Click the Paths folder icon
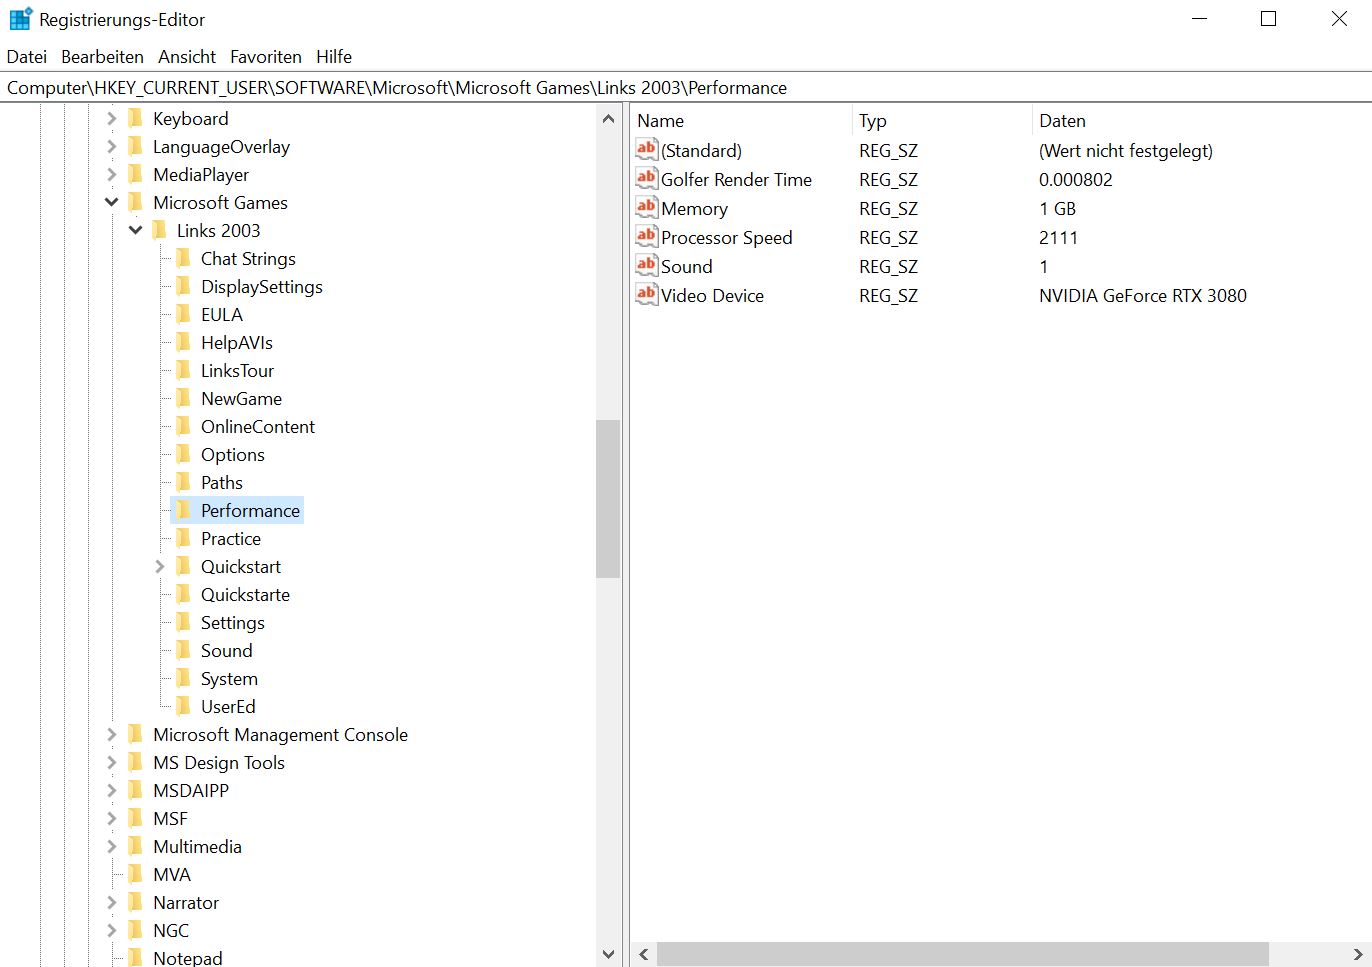1372x967 pixels. tap(184, 482)
